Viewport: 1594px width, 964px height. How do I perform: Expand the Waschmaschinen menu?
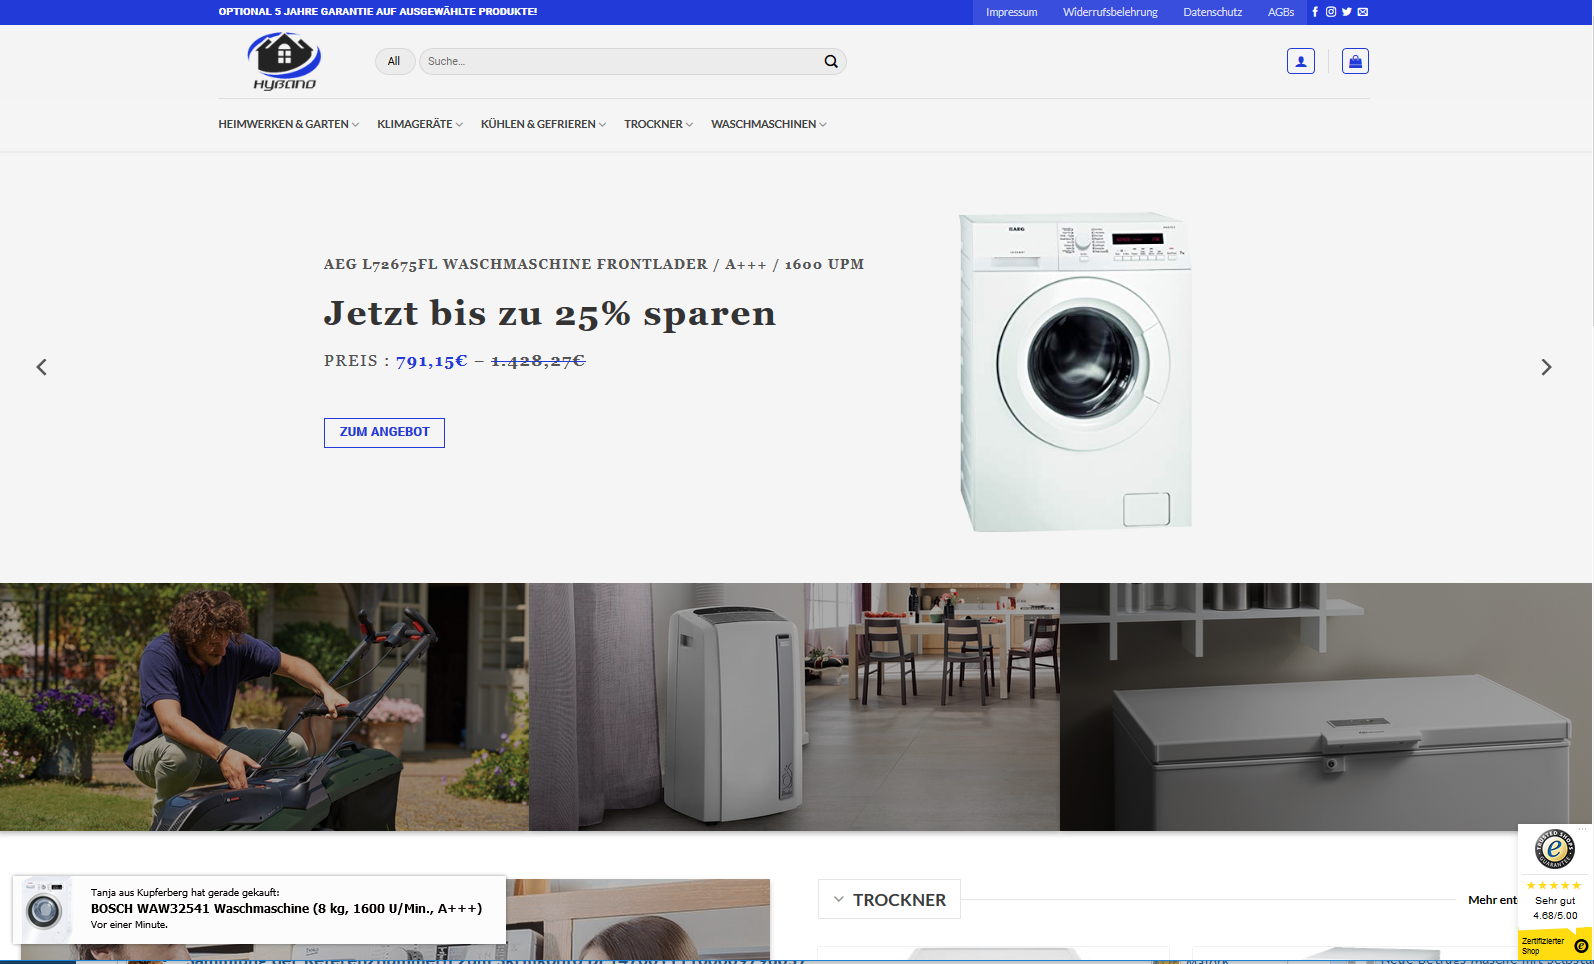coord(769,124)
